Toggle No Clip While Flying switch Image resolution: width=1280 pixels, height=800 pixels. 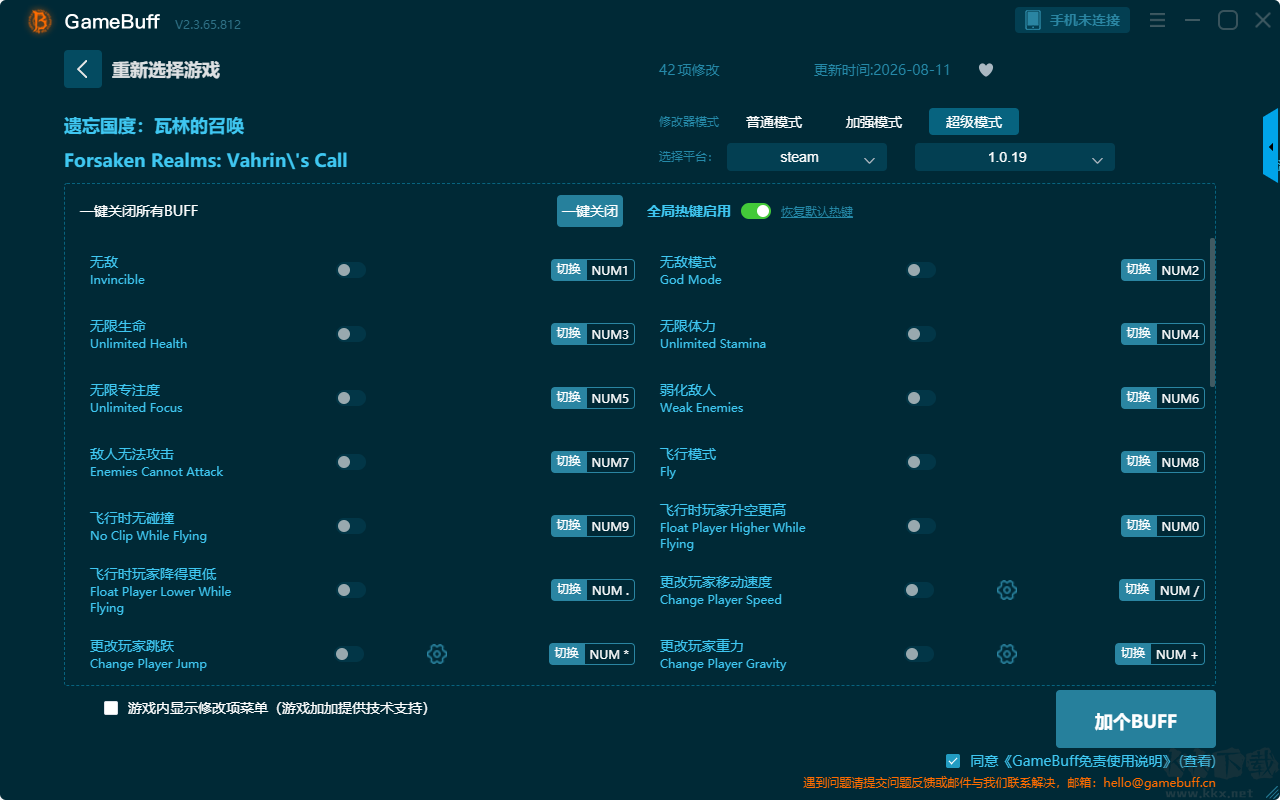coord(351,526)
